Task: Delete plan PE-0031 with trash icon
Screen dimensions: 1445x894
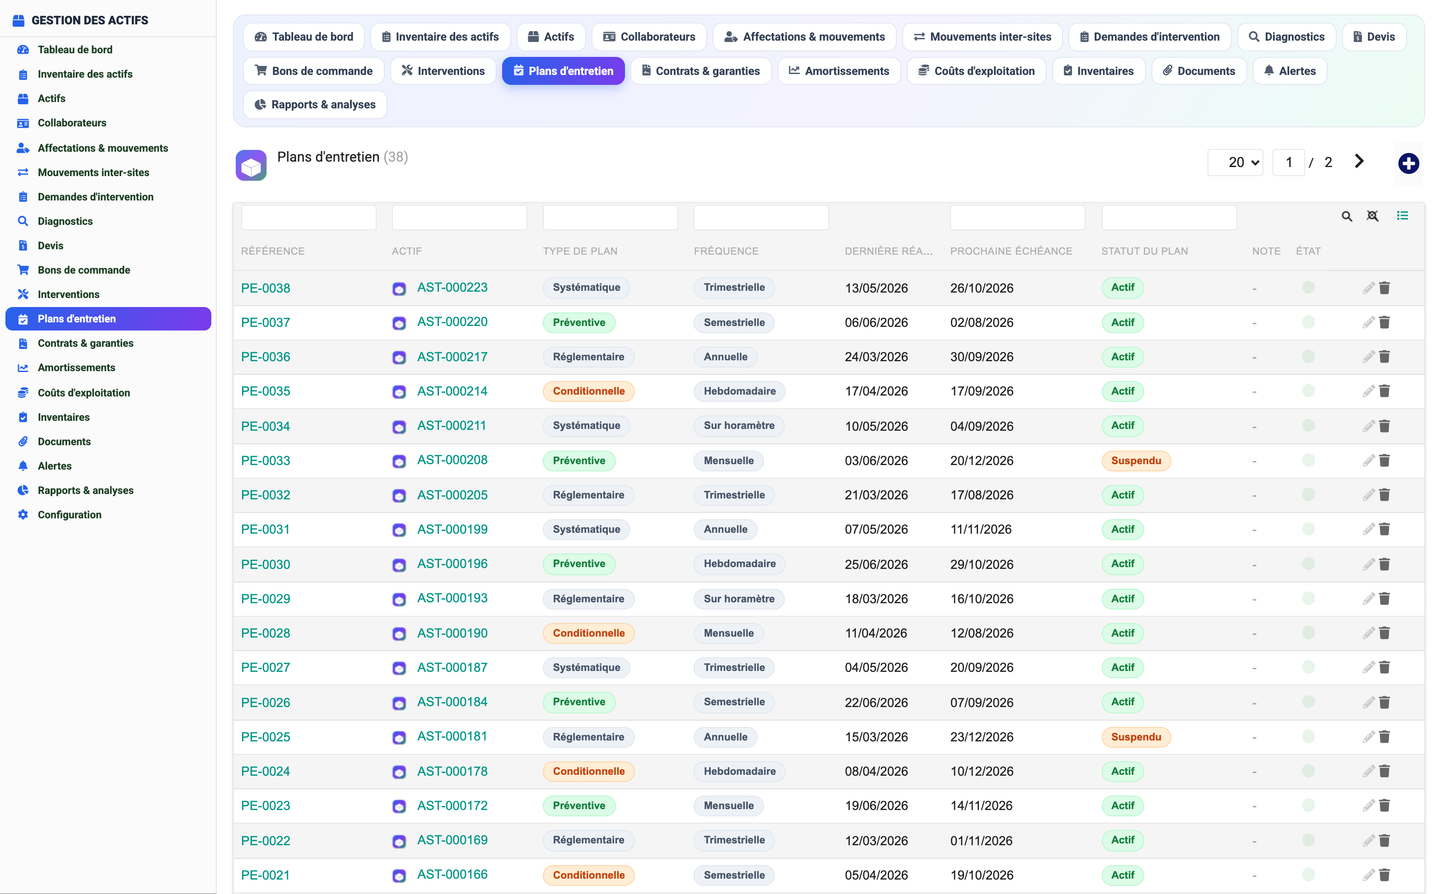Action: pyautogui.click(x=1385, y=529)
